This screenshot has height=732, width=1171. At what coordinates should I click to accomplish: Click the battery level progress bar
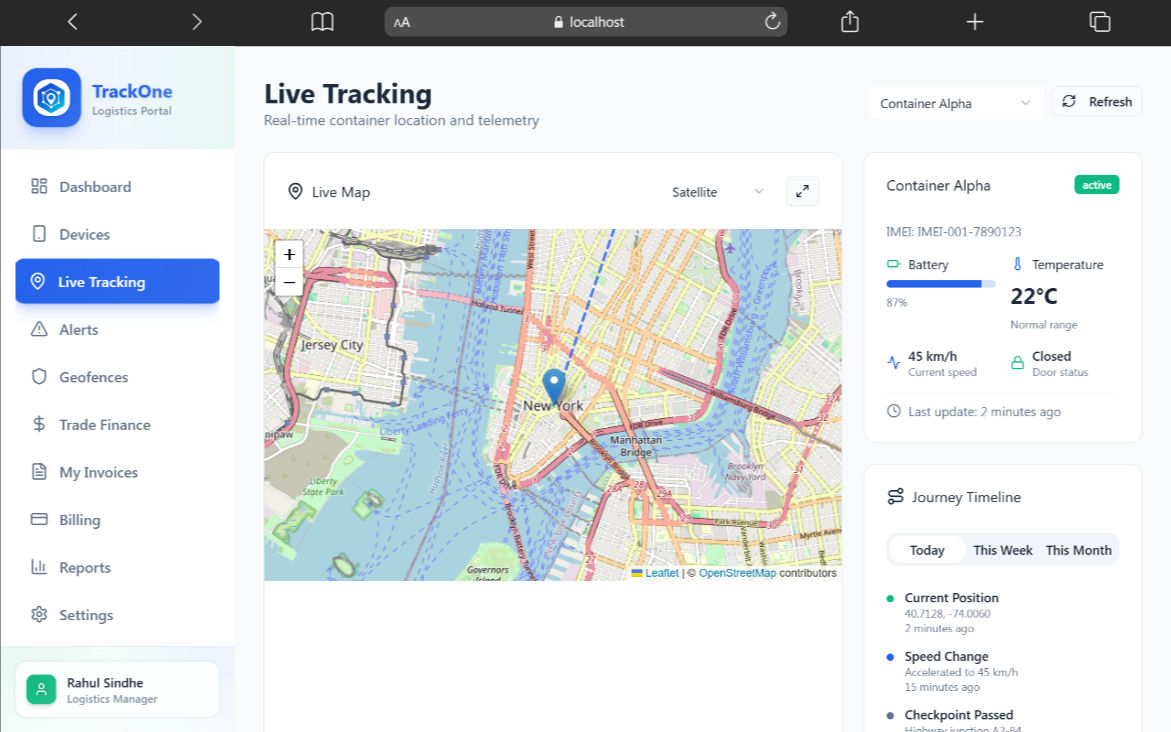tap(940, 284)
